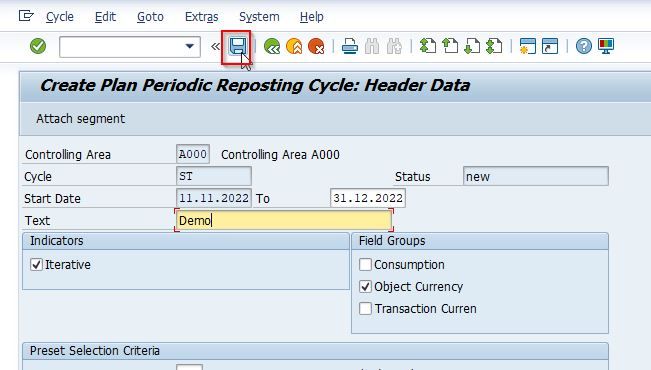Click the Cycle field containing ST
651x370 pixels.
[x=213, y=176]
